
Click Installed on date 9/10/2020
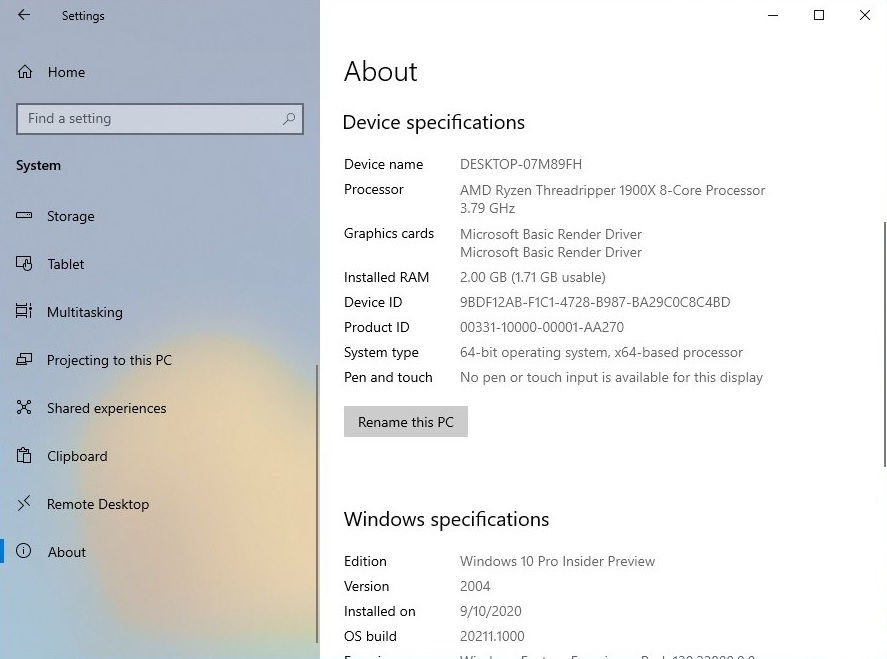490,611
